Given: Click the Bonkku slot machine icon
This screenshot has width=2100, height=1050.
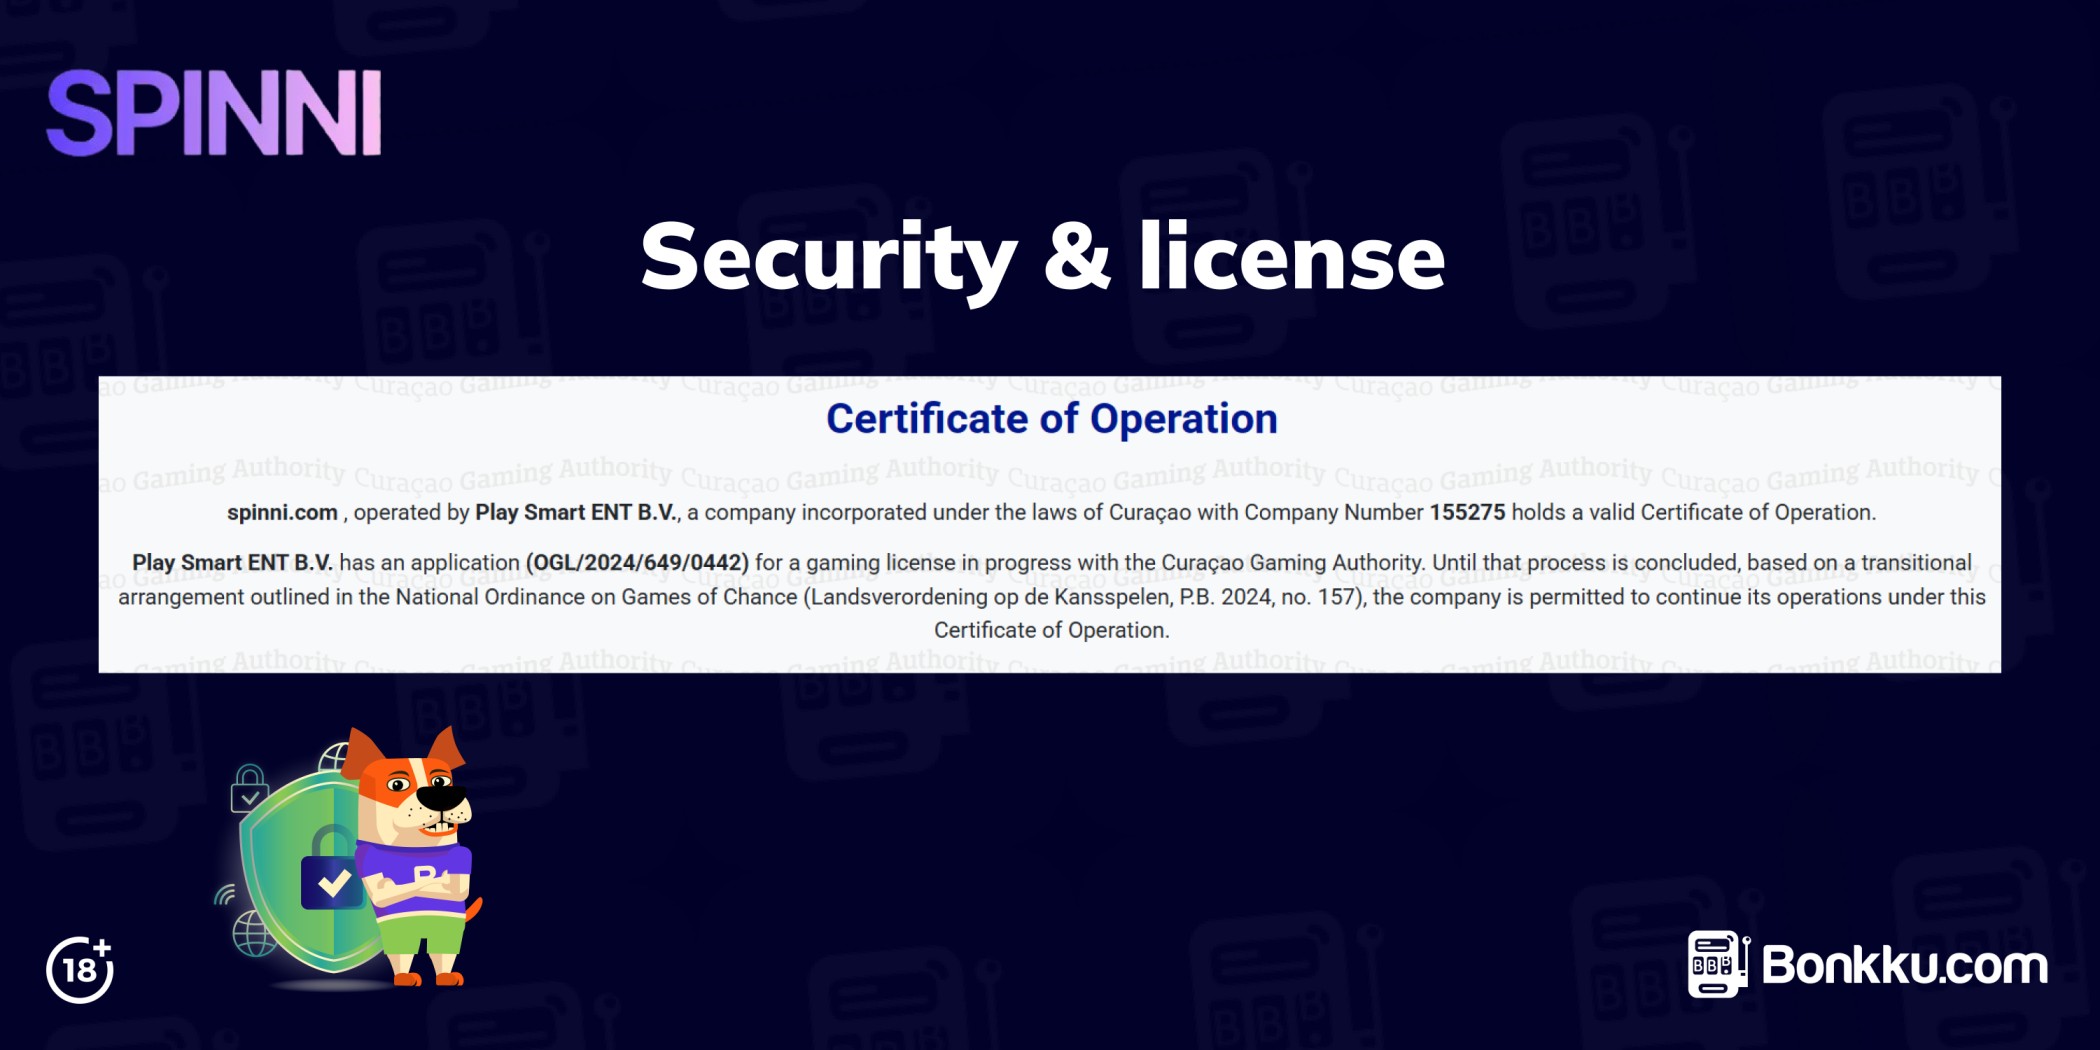Looking at the screenshot, I should click(1718, 964).
